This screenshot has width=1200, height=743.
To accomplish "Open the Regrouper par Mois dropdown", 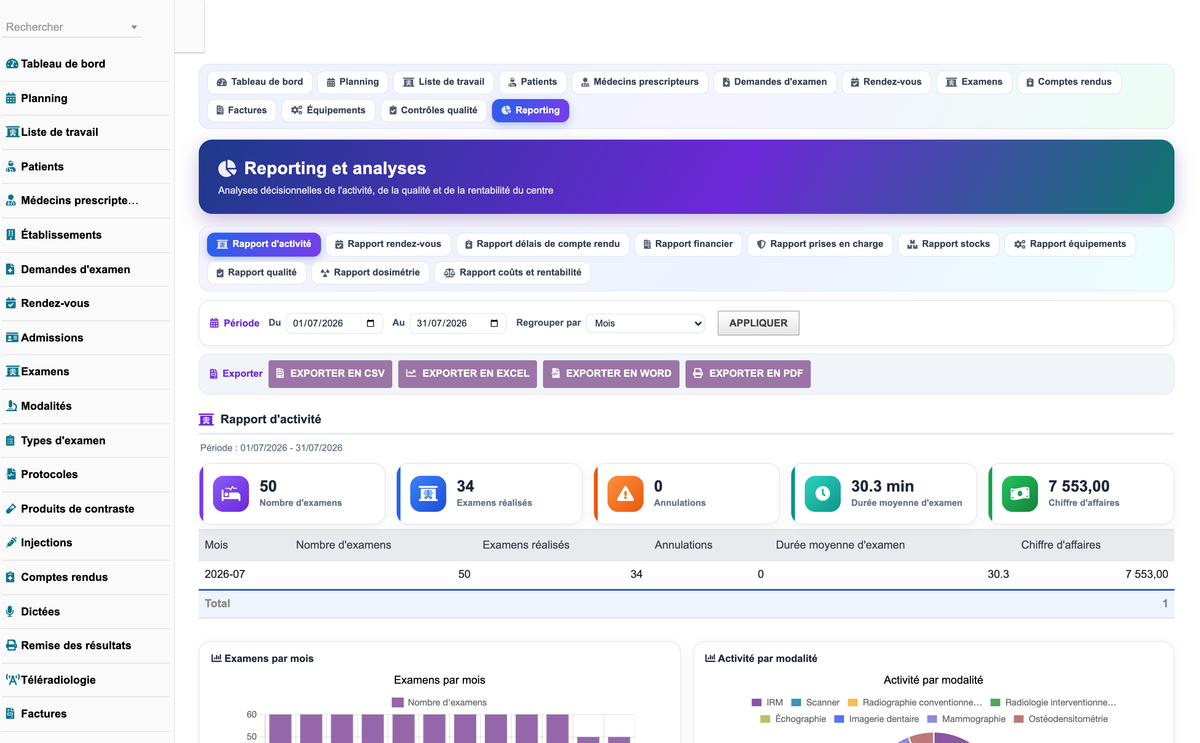I will coord(645,323).
